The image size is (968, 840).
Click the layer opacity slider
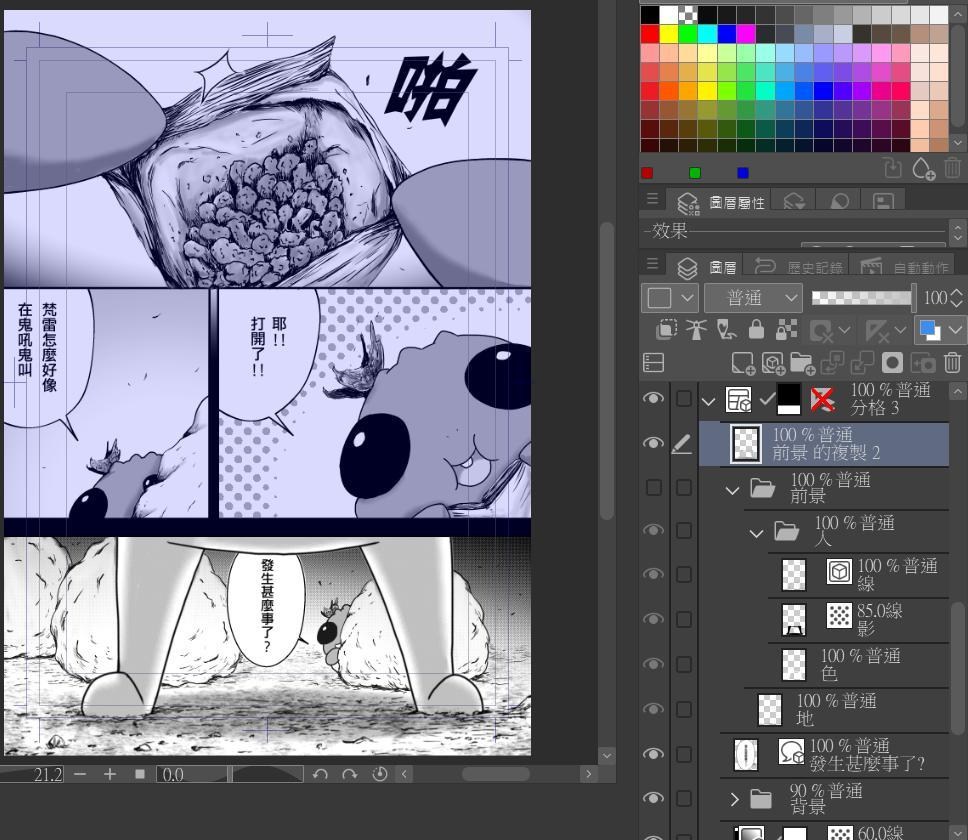[863, 298]
